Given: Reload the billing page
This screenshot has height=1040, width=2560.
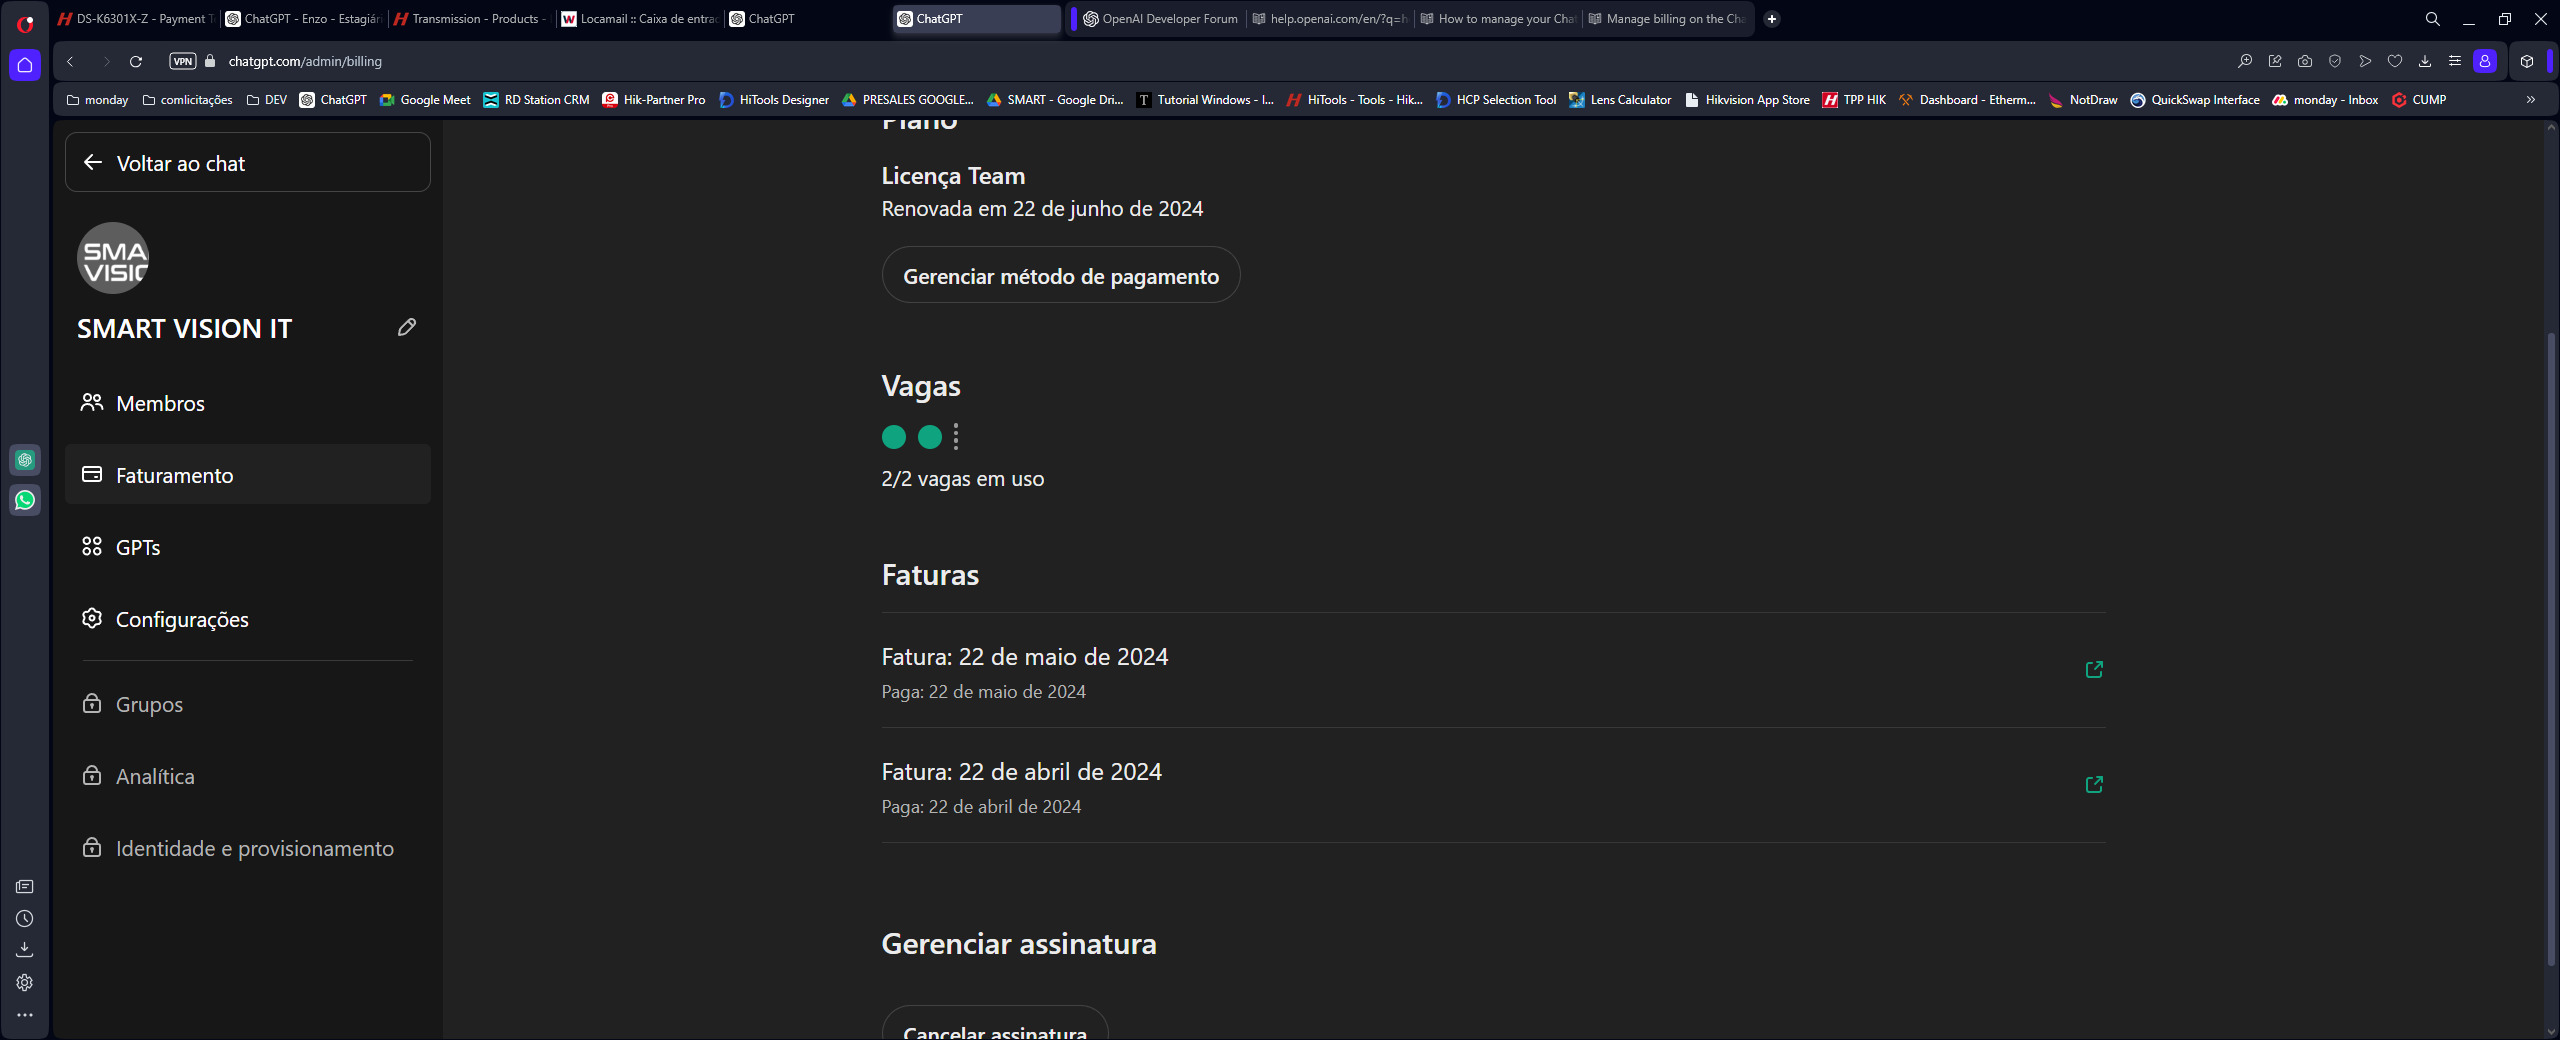Looking at the screenshot, I should coord(136,61).
